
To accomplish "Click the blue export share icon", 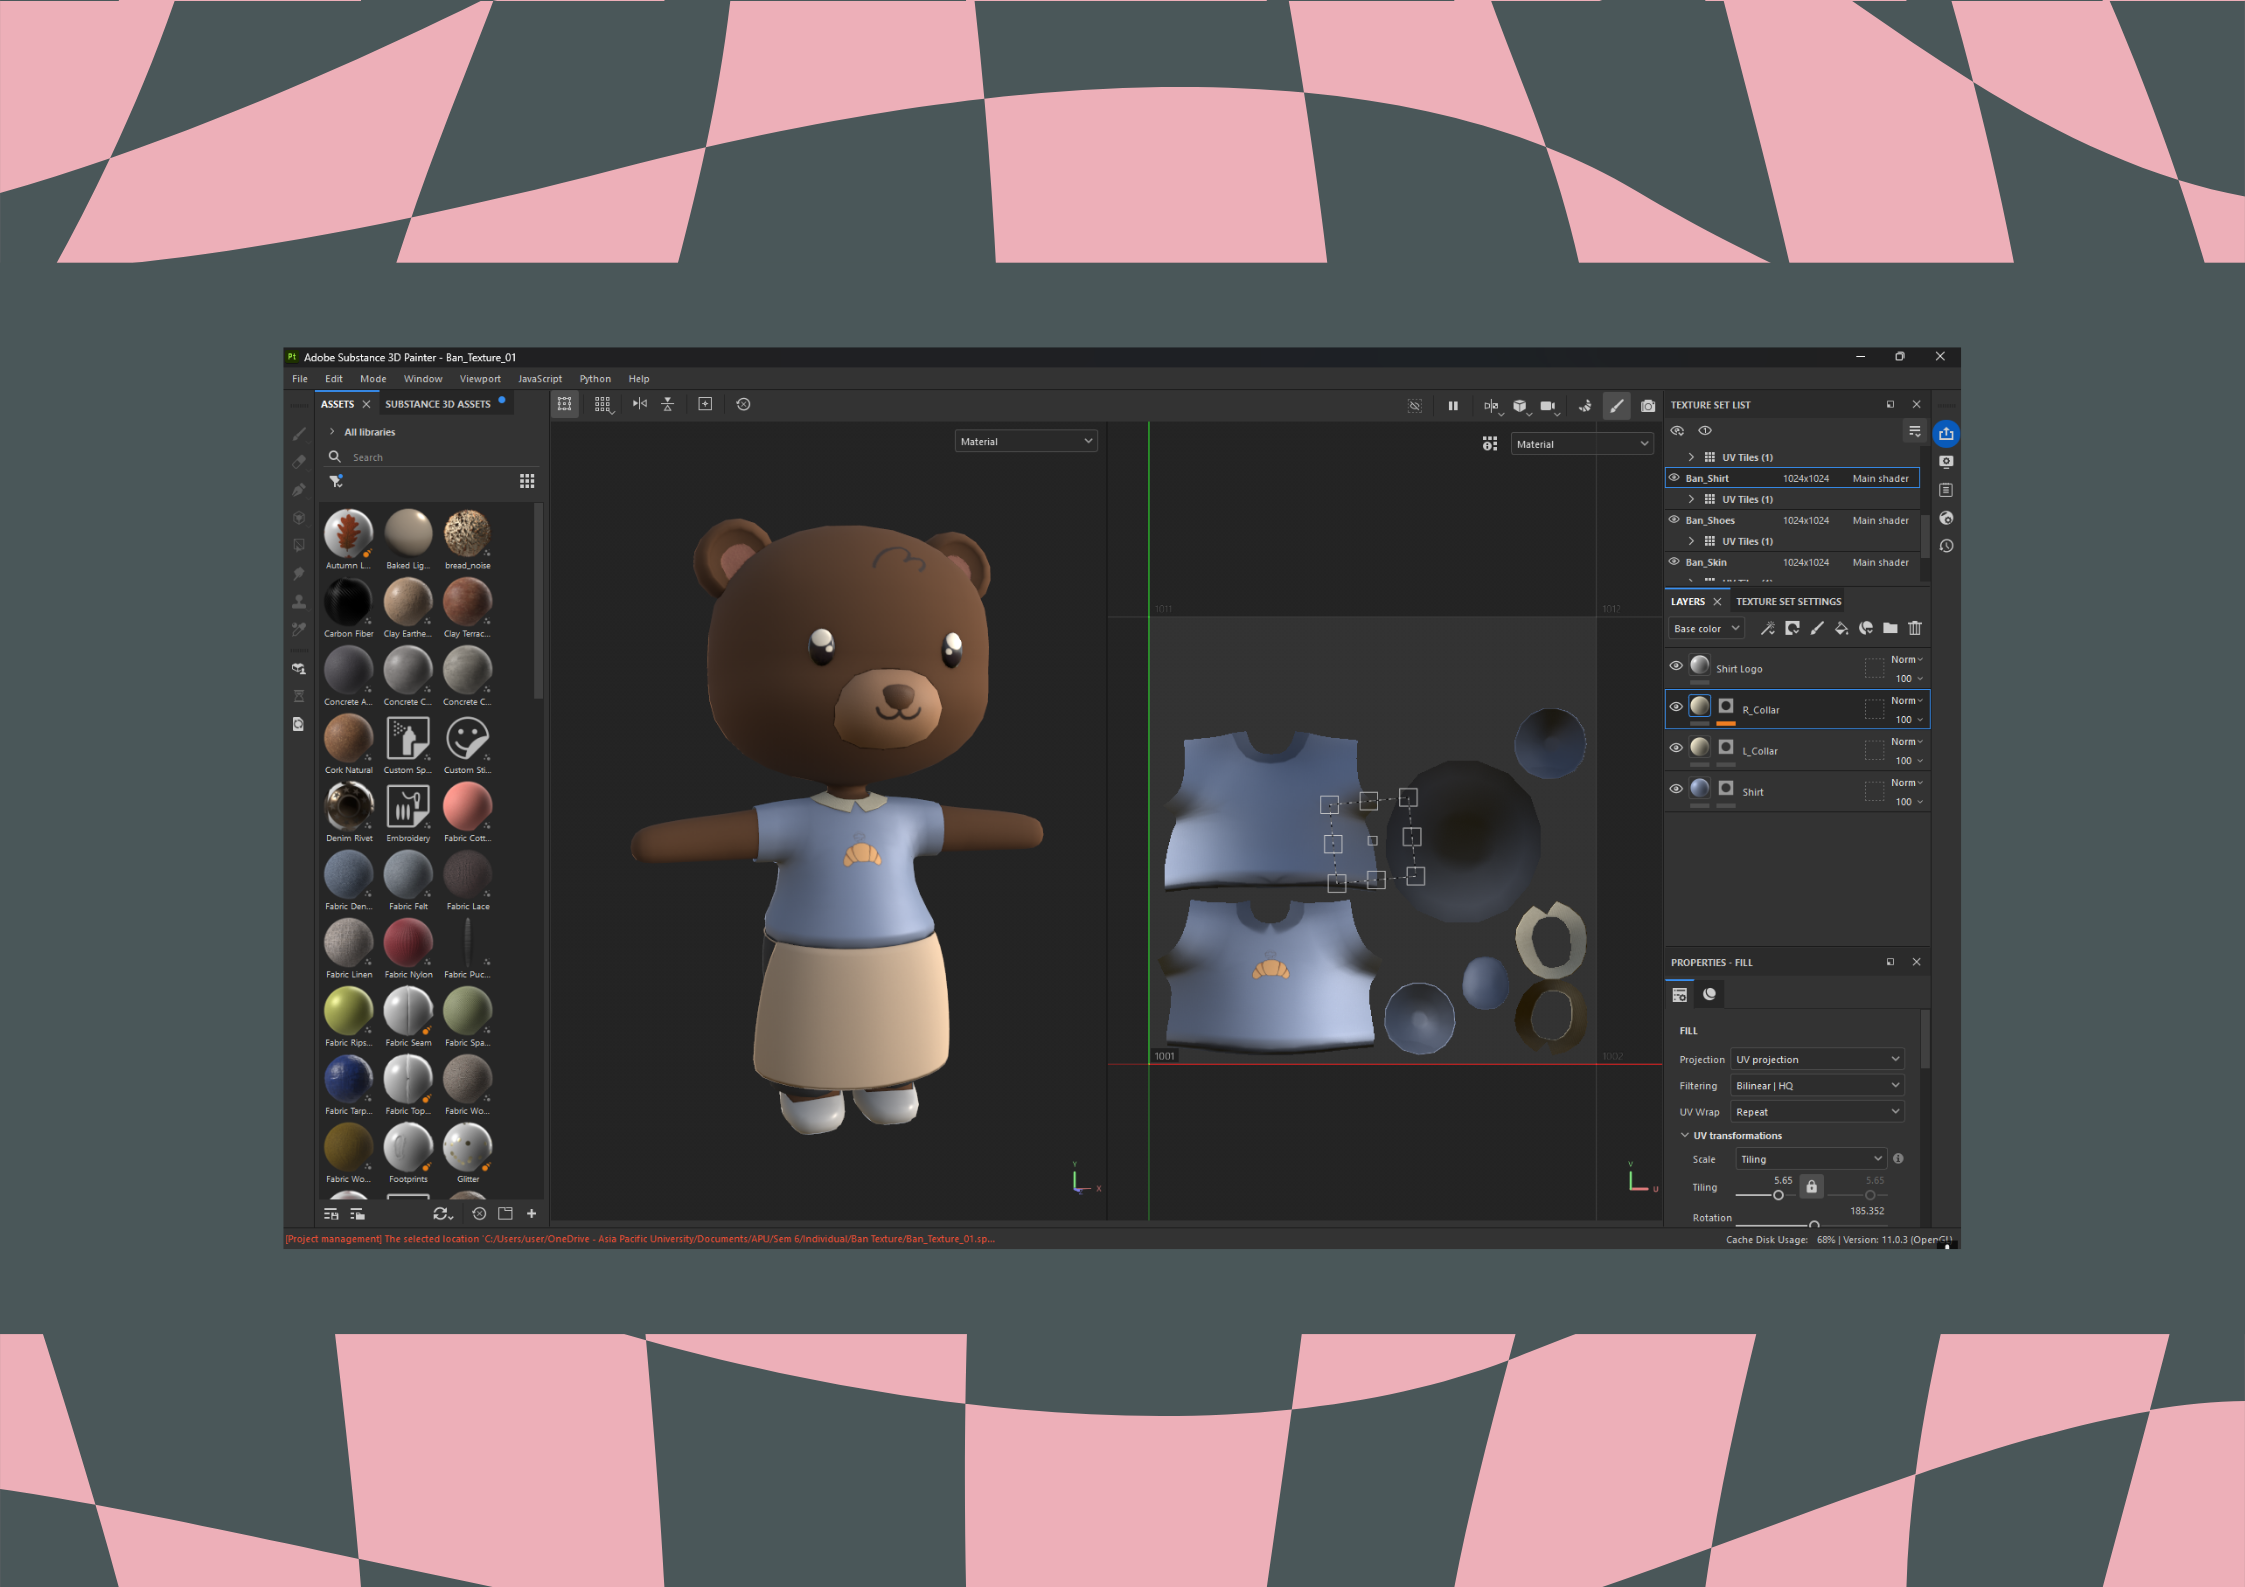I will [1946, 434].
